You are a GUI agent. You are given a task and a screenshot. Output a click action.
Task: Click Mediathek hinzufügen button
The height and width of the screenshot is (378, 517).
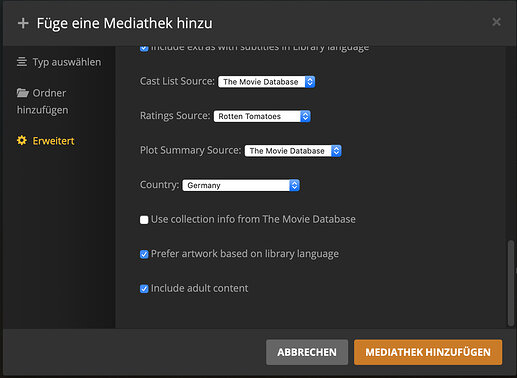point(428,352)
